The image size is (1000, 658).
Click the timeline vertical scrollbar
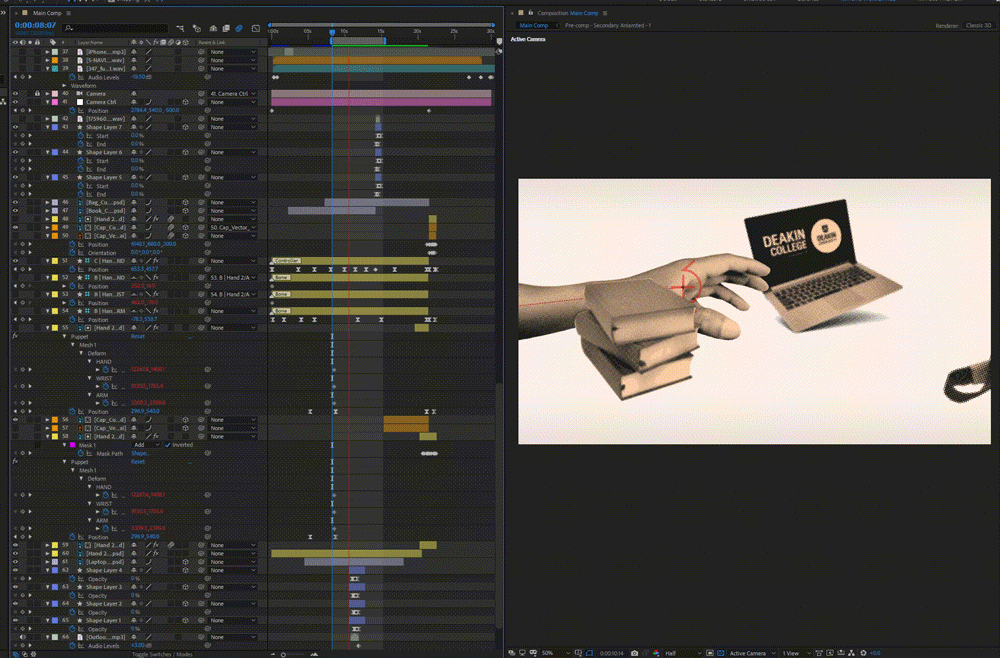(x=499, y=504)
